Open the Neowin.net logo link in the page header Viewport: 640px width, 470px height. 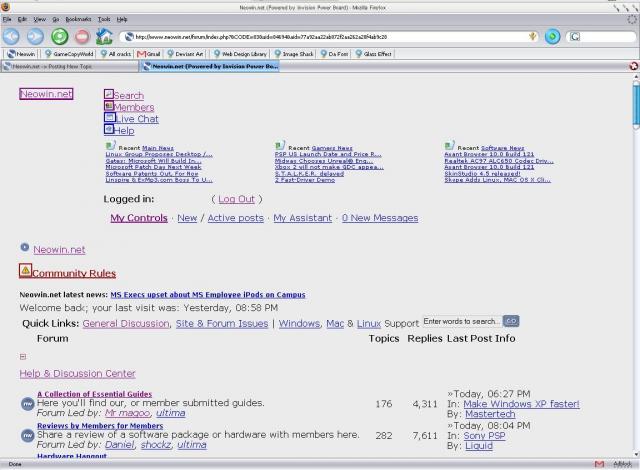(46, 94)
